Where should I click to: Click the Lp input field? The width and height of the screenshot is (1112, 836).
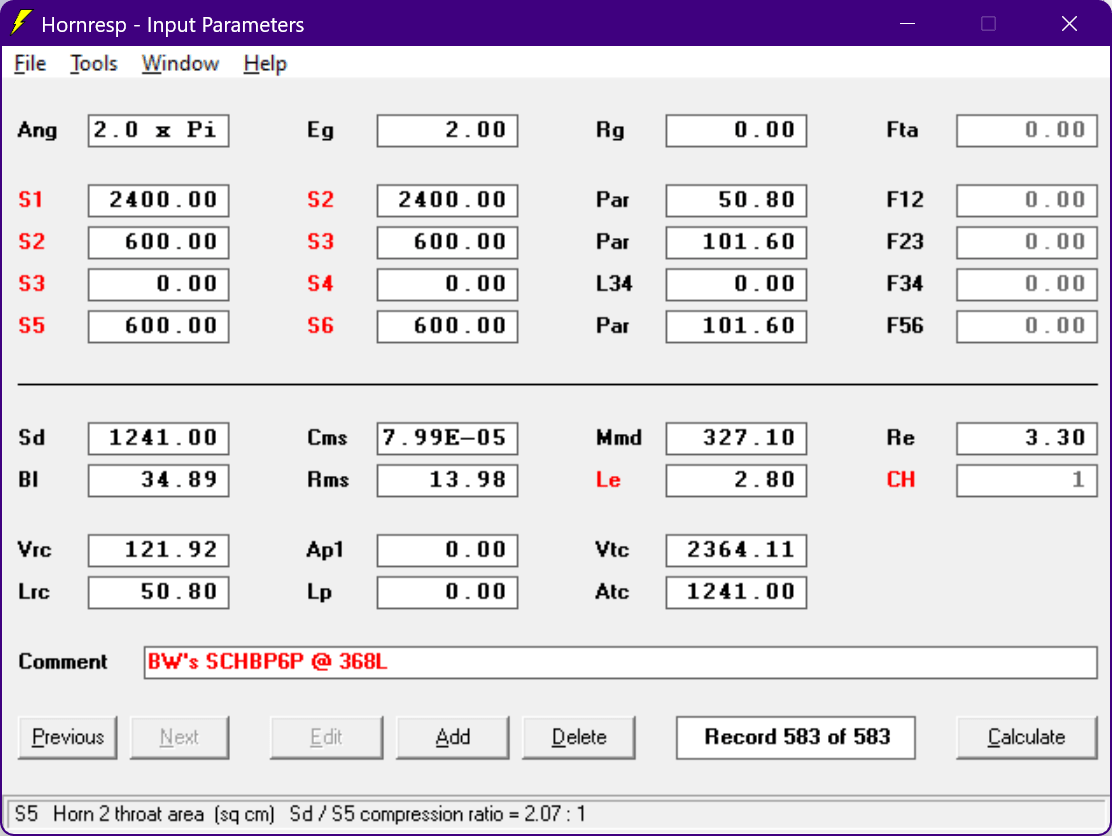pos(447,592)
